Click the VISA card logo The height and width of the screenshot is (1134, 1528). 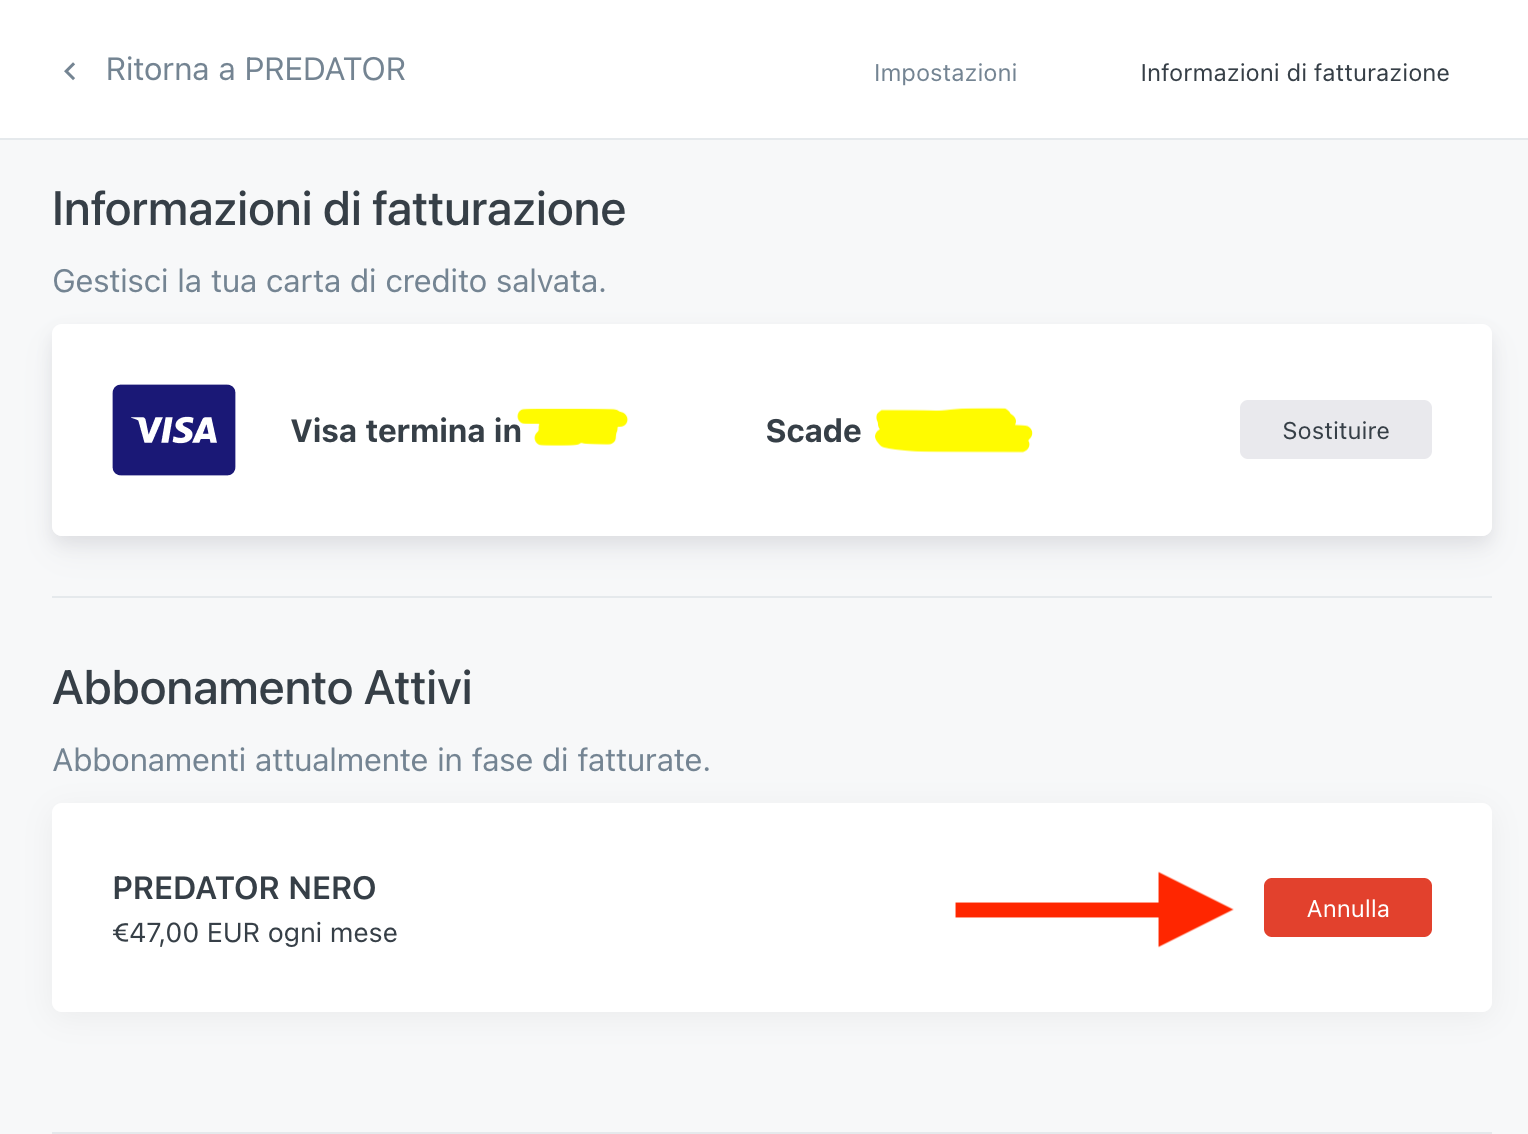(x=174, y=430)
